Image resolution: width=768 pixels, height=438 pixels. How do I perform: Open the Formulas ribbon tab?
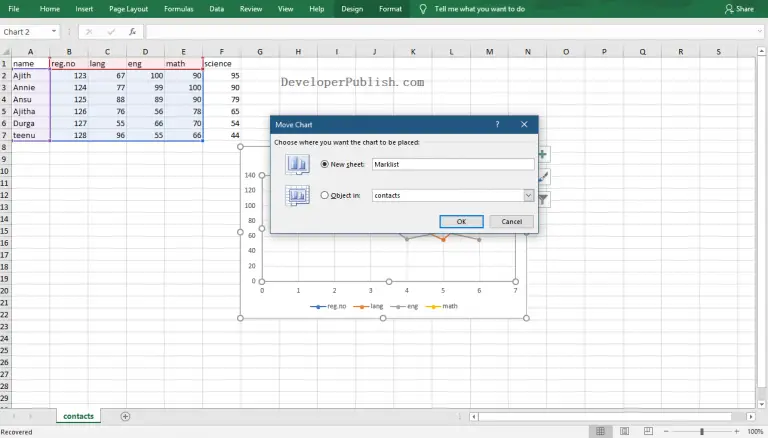coord(179,8)
